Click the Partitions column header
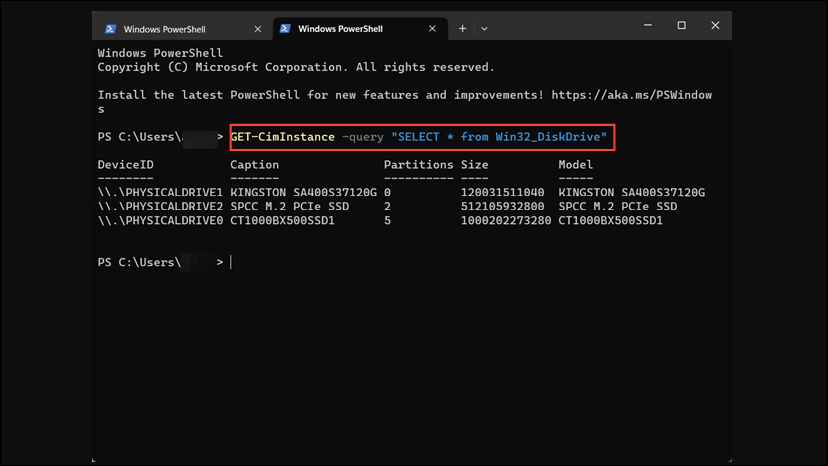The image size is (828, 466). point(418,165)
